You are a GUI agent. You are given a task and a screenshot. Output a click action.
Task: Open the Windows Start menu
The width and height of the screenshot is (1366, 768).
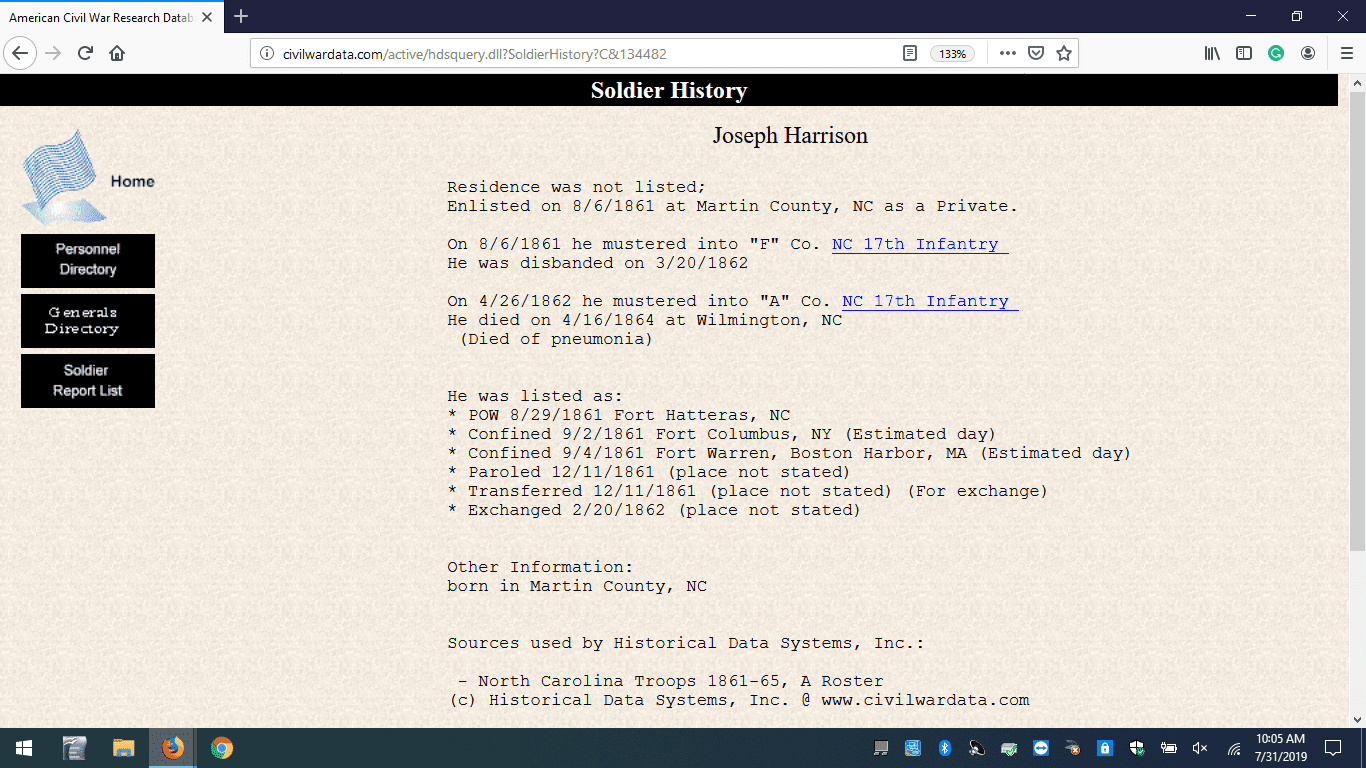click(x=24, y=748)
